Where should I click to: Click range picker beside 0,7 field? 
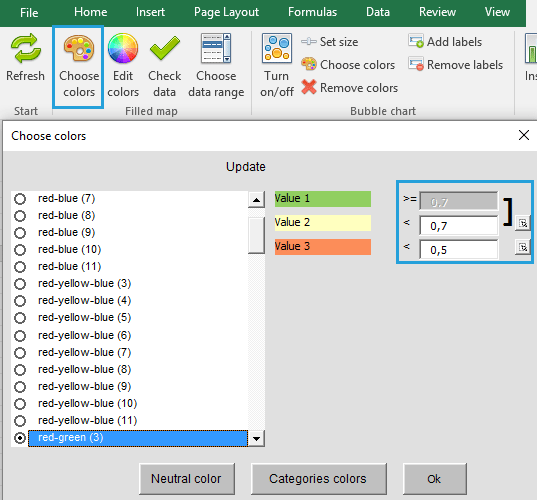[523, 224]
